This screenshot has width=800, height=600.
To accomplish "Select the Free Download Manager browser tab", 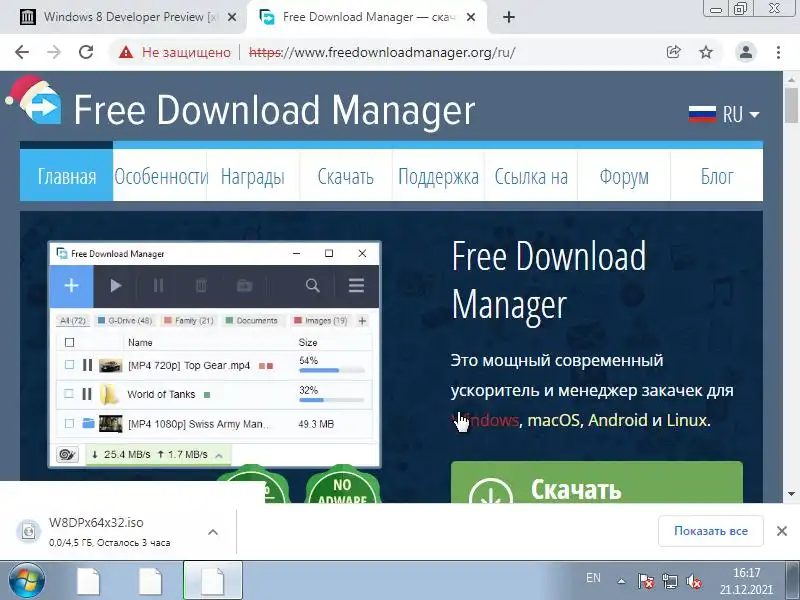I will [x=366, y=17].
